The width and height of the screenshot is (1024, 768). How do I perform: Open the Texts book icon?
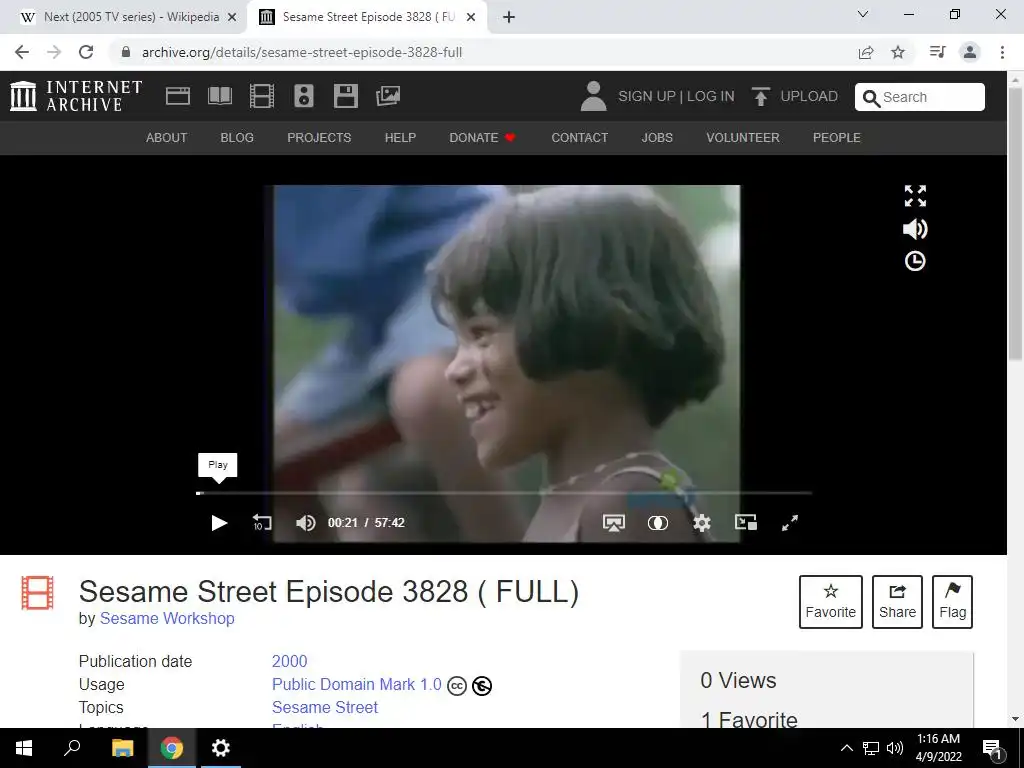point(220,96)
